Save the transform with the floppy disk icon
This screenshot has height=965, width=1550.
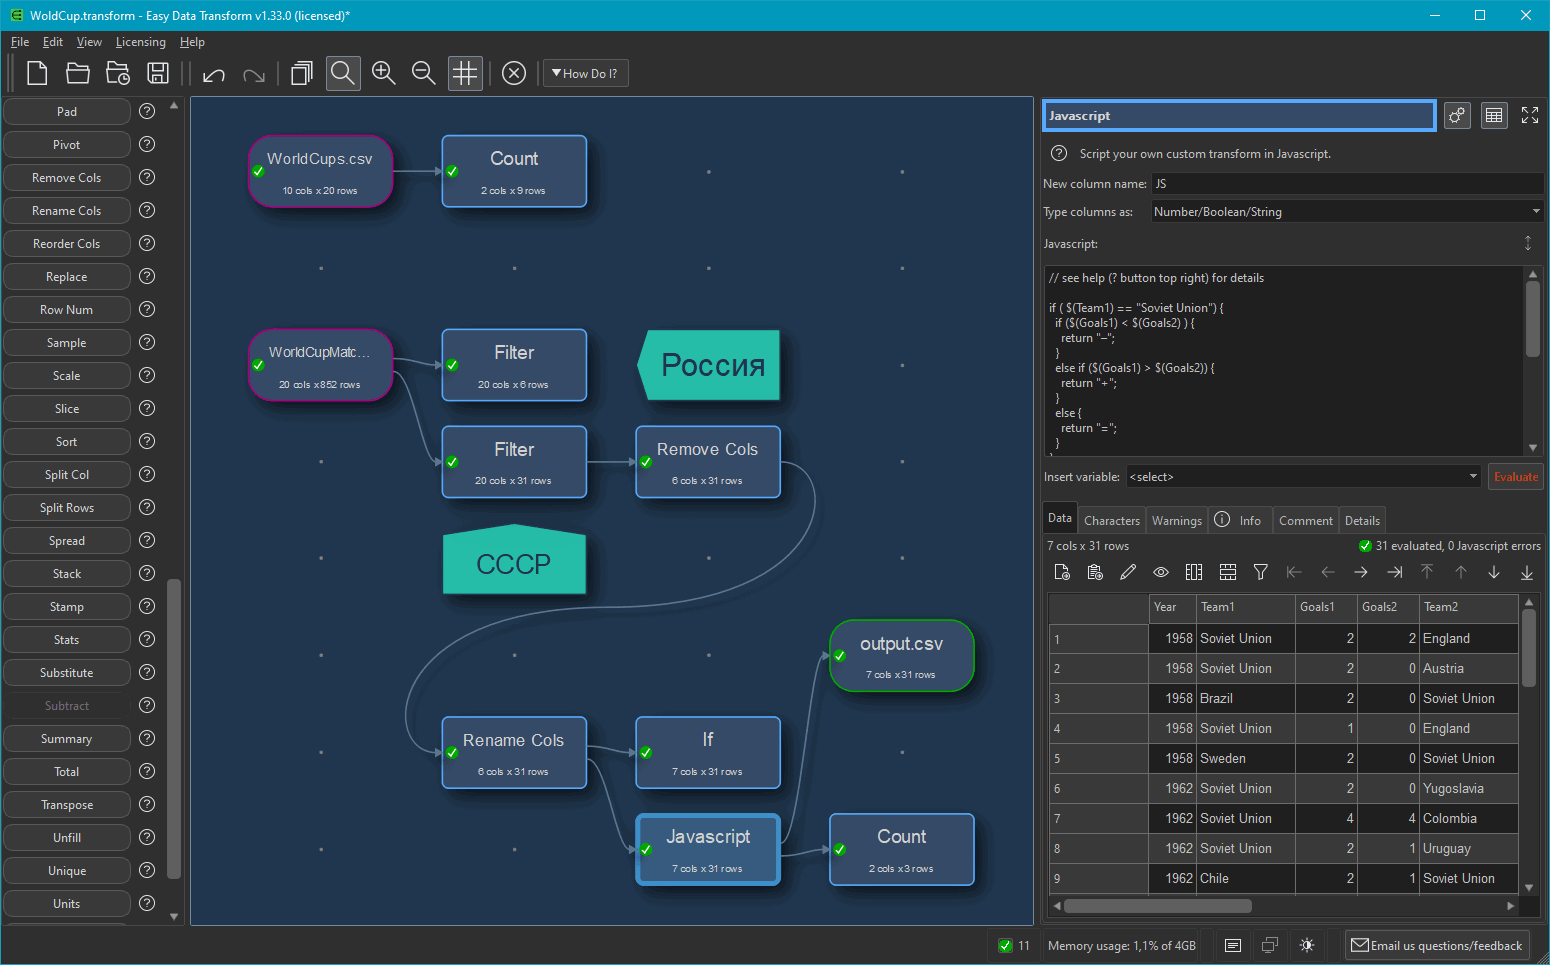point(158,73)
